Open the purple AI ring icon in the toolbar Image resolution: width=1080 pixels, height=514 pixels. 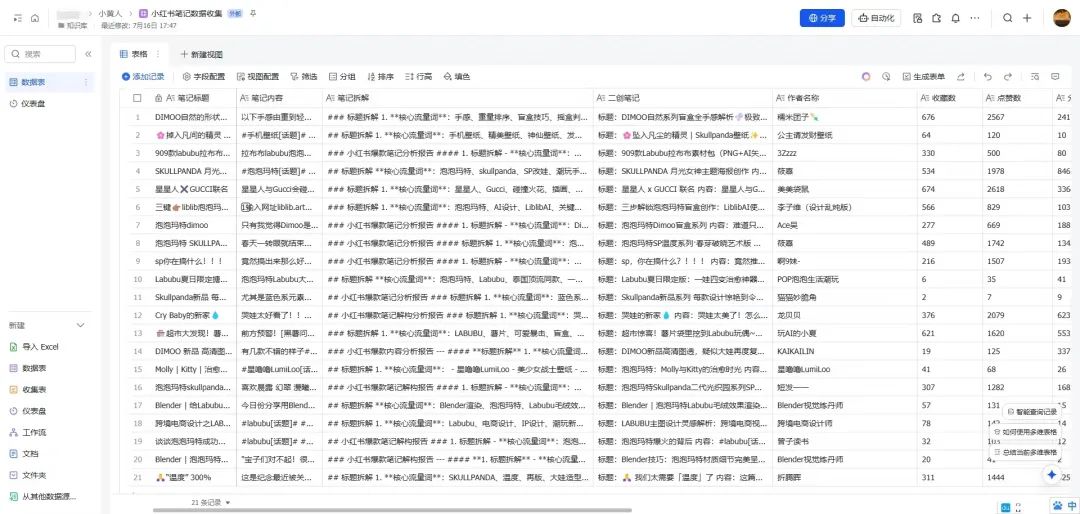coord(866,76)
